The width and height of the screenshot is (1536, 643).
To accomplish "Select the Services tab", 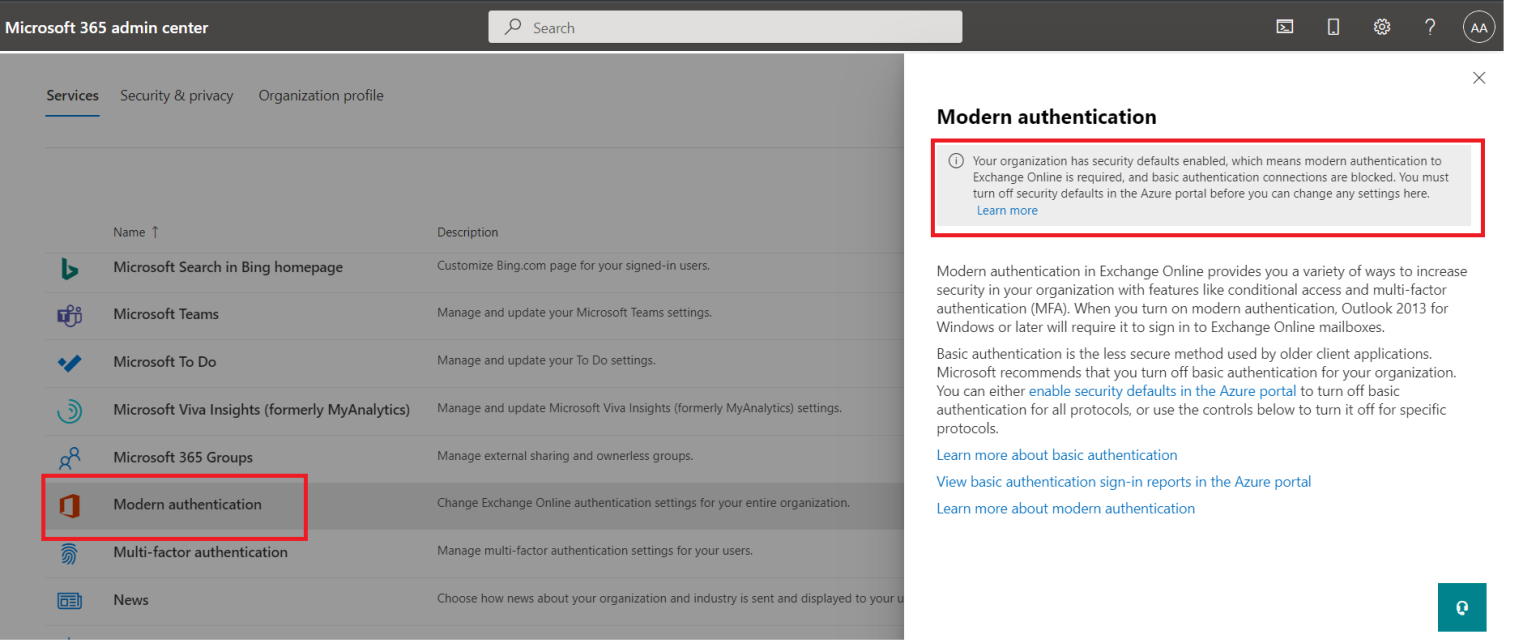I will click(72, 95).
